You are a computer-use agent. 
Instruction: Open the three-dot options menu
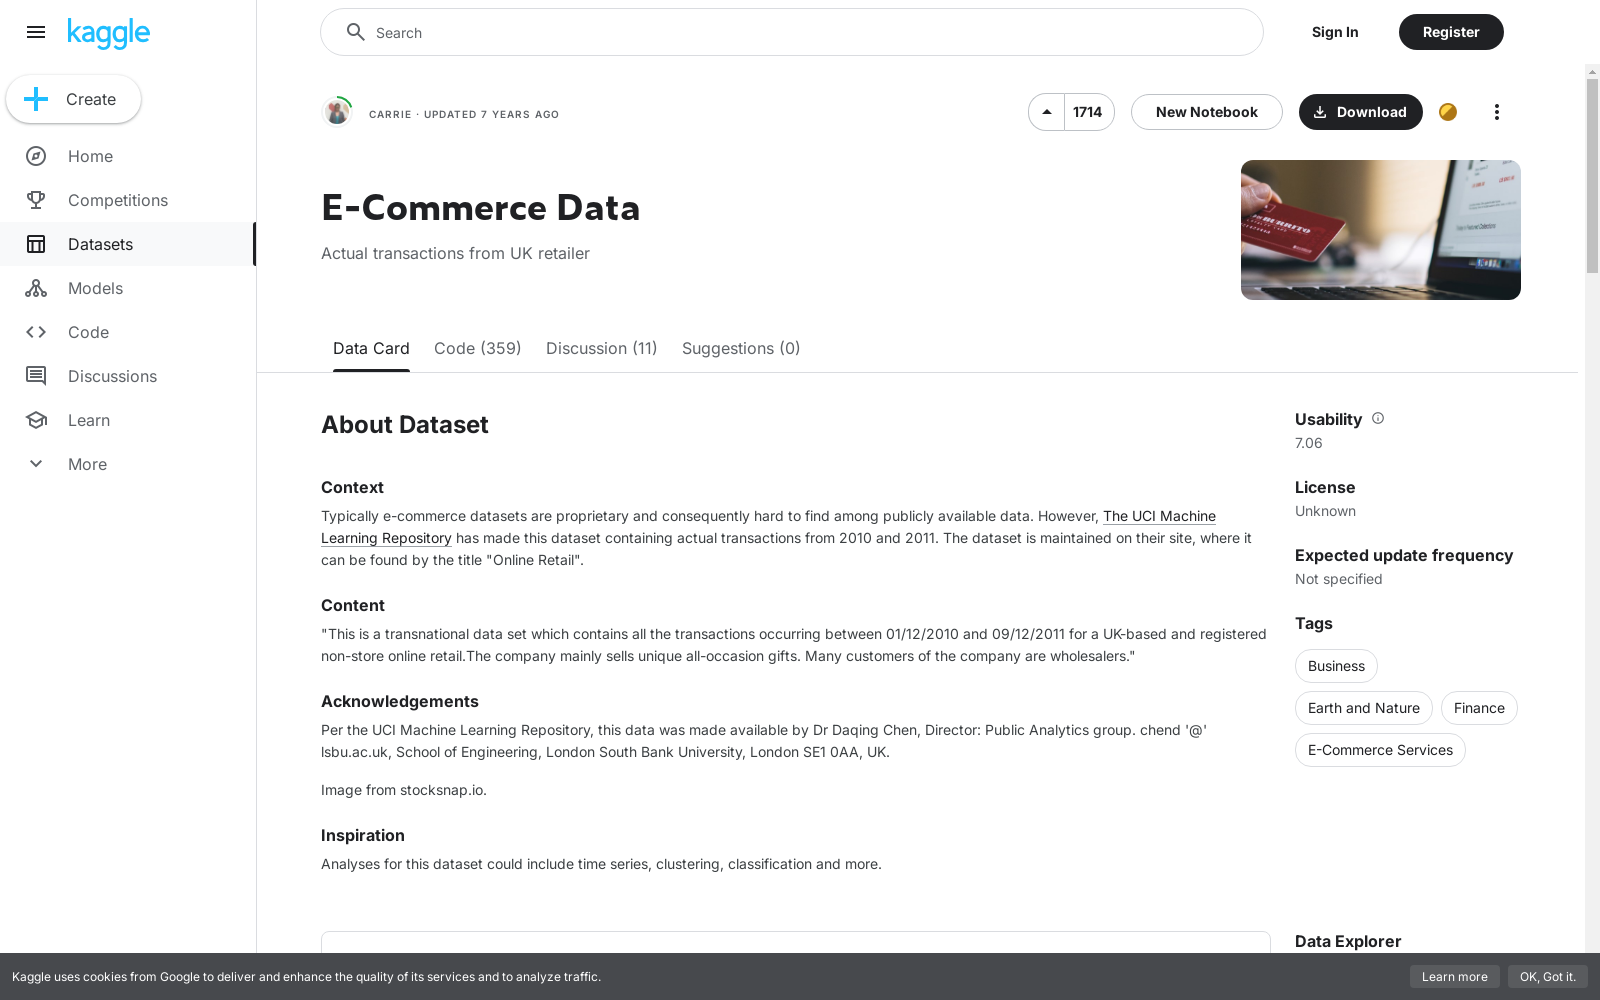pos(1497,112)
